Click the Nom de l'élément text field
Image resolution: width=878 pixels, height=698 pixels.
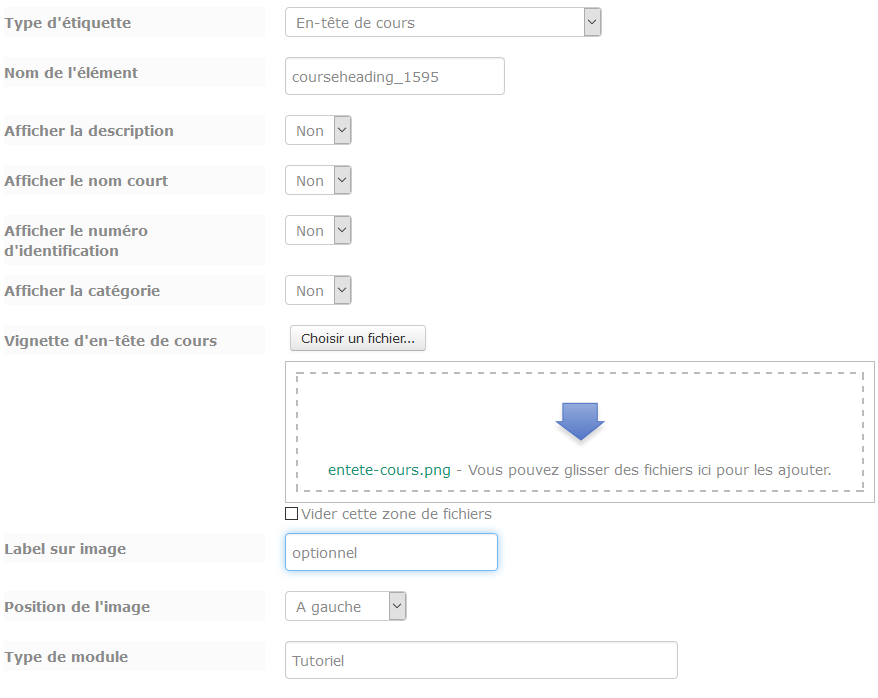[394, 76]
